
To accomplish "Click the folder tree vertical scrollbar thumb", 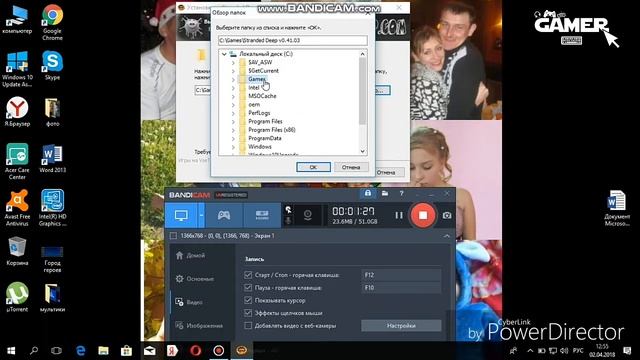I will click(x=362, y=91).
